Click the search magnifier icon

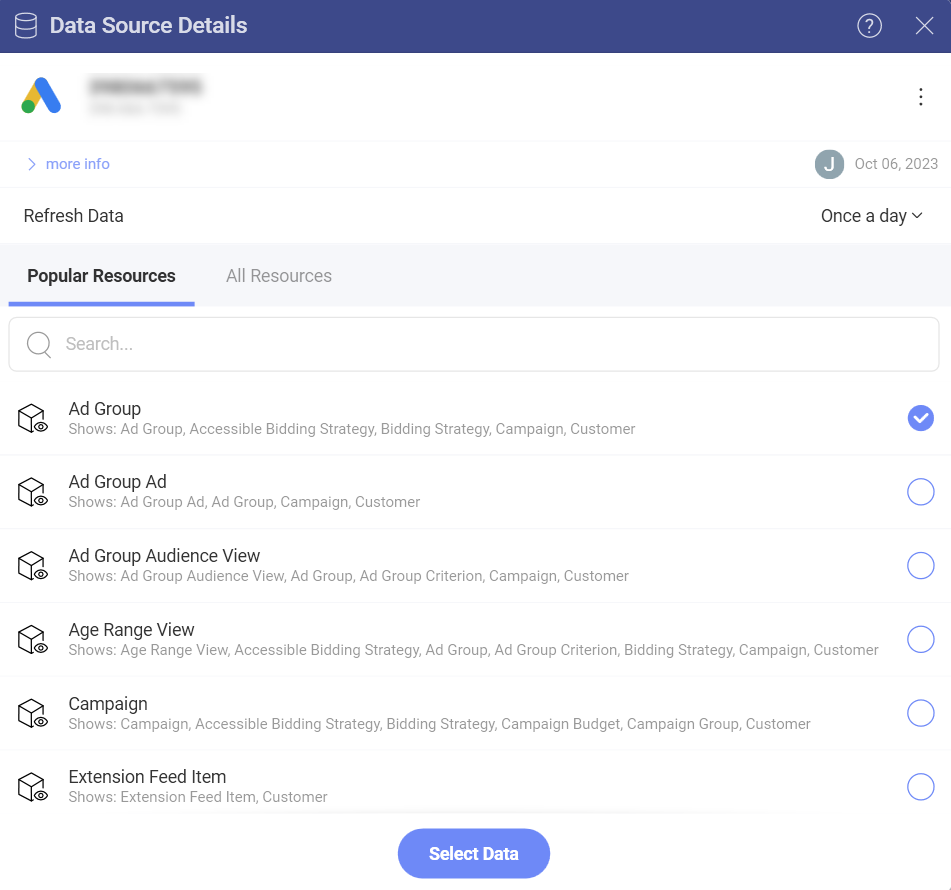(39, 345)
